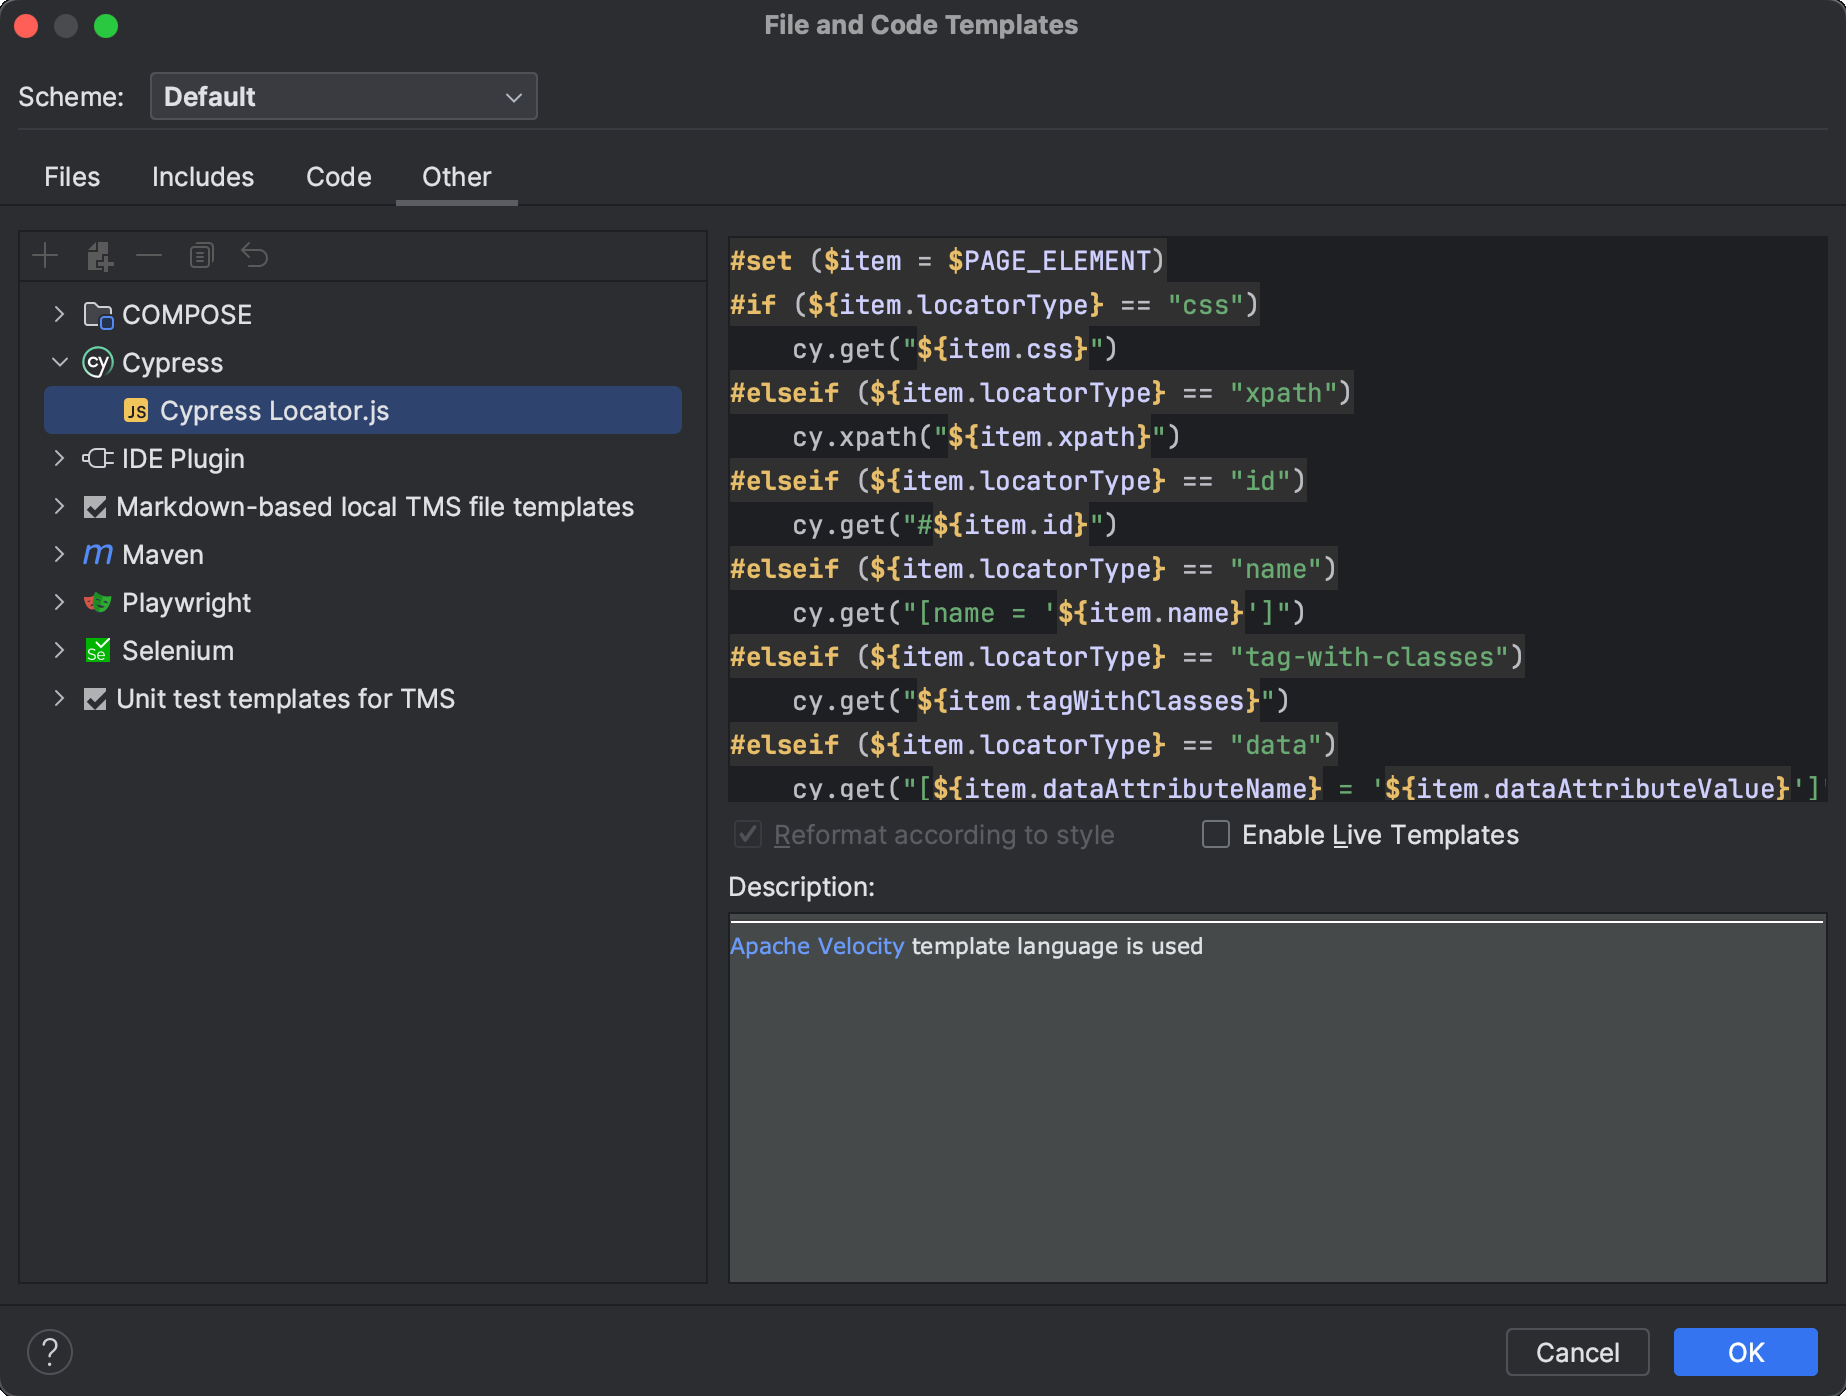Click the Cypress logo icon in tree
The height and width of the screenshot is (1396, 1846).
[x=97, y=362]
